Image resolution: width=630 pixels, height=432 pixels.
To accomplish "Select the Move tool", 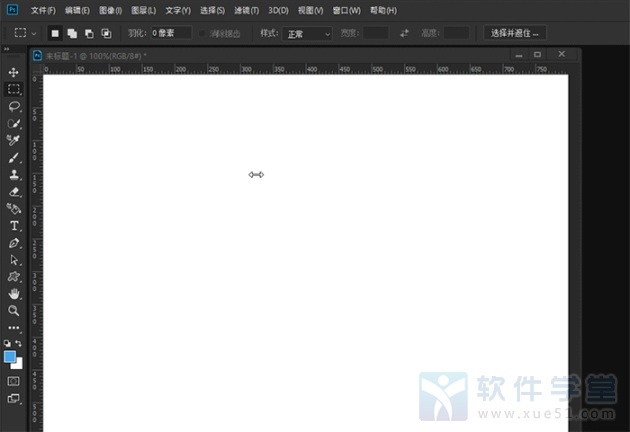I will click(x=14, y=72).
